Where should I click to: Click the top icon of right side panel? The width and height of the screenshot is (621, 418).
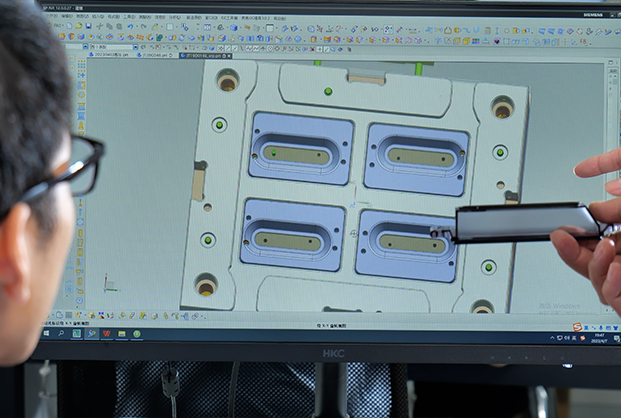pos(610,62)
